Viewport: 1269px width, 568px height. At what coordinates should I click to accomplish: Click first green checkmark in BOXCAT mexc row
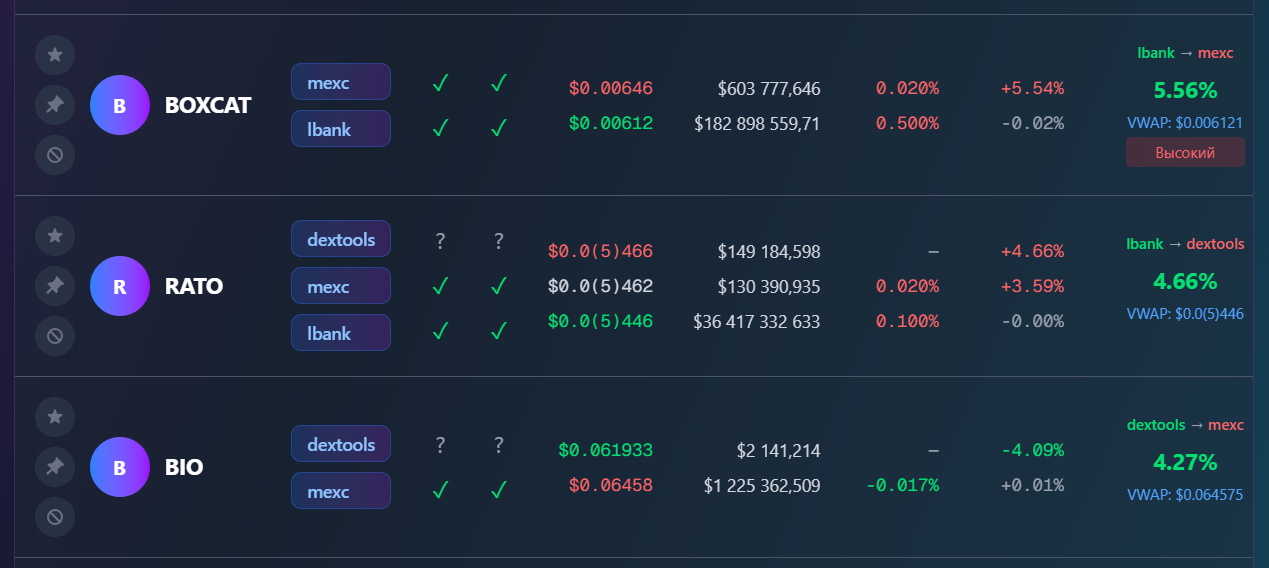(440, 83)
